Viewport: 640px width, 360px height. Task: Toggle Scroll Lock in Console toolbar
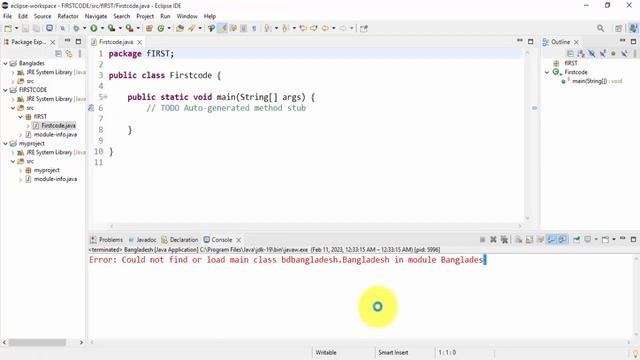coord(529,240)
